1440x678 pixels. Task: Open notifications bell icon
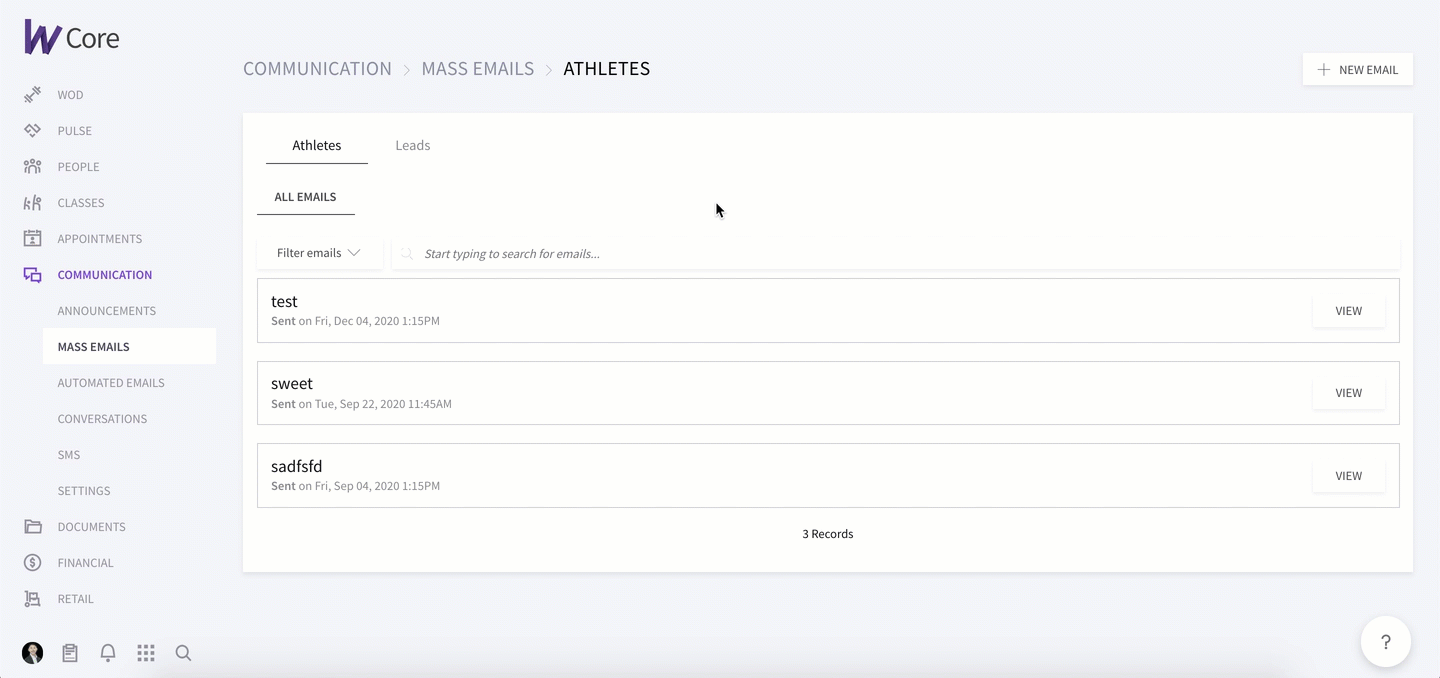click(108, 653)
